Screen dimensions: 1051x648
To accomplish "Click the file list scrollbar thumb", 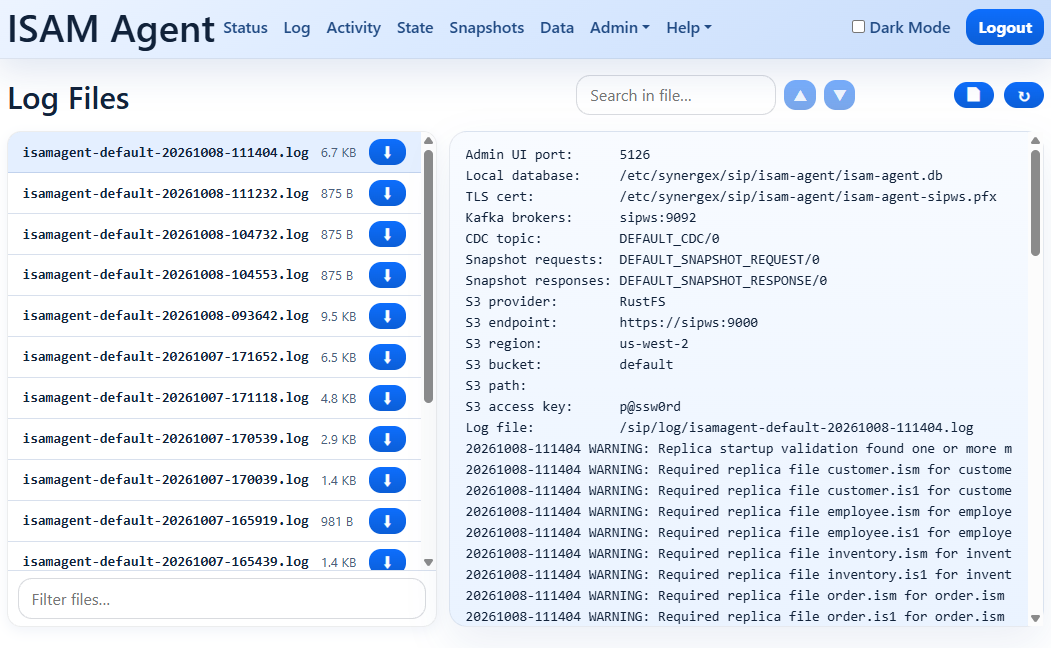I will pos(428,276).
